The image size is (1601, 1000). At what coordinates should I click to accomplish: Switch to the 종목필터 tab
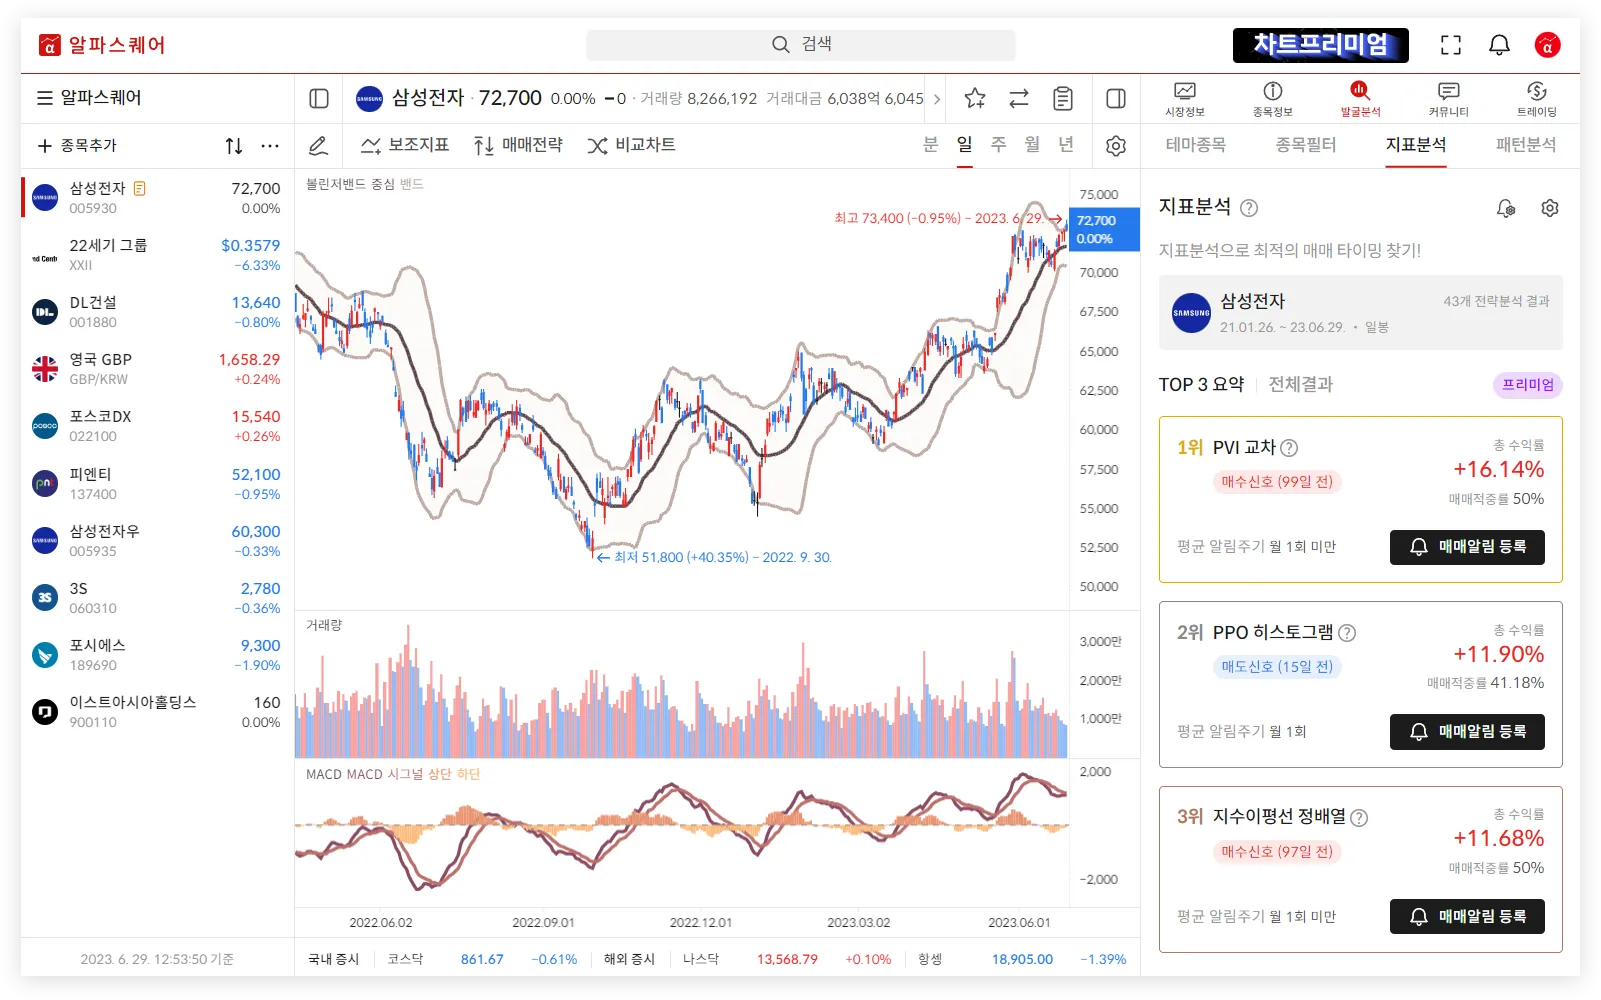pyautogui.click(x=1306, y=145)
